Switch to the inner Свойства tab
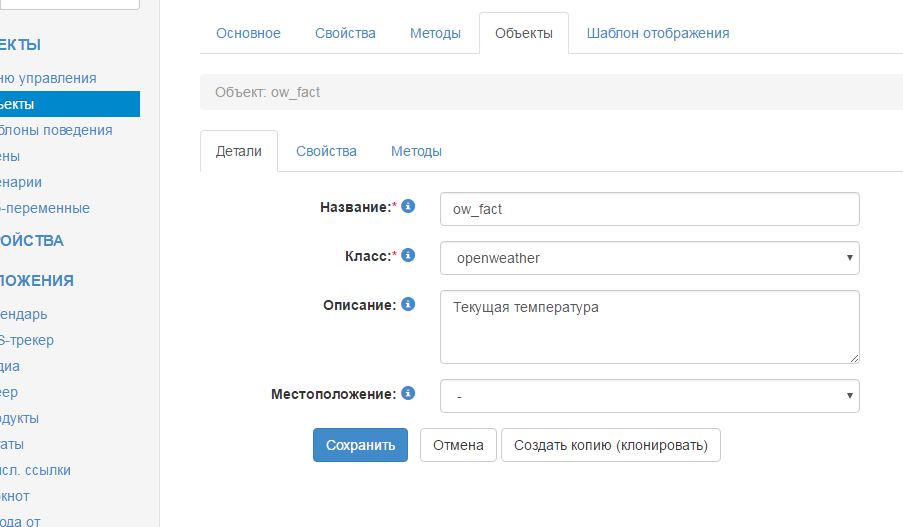 [326, 151]
